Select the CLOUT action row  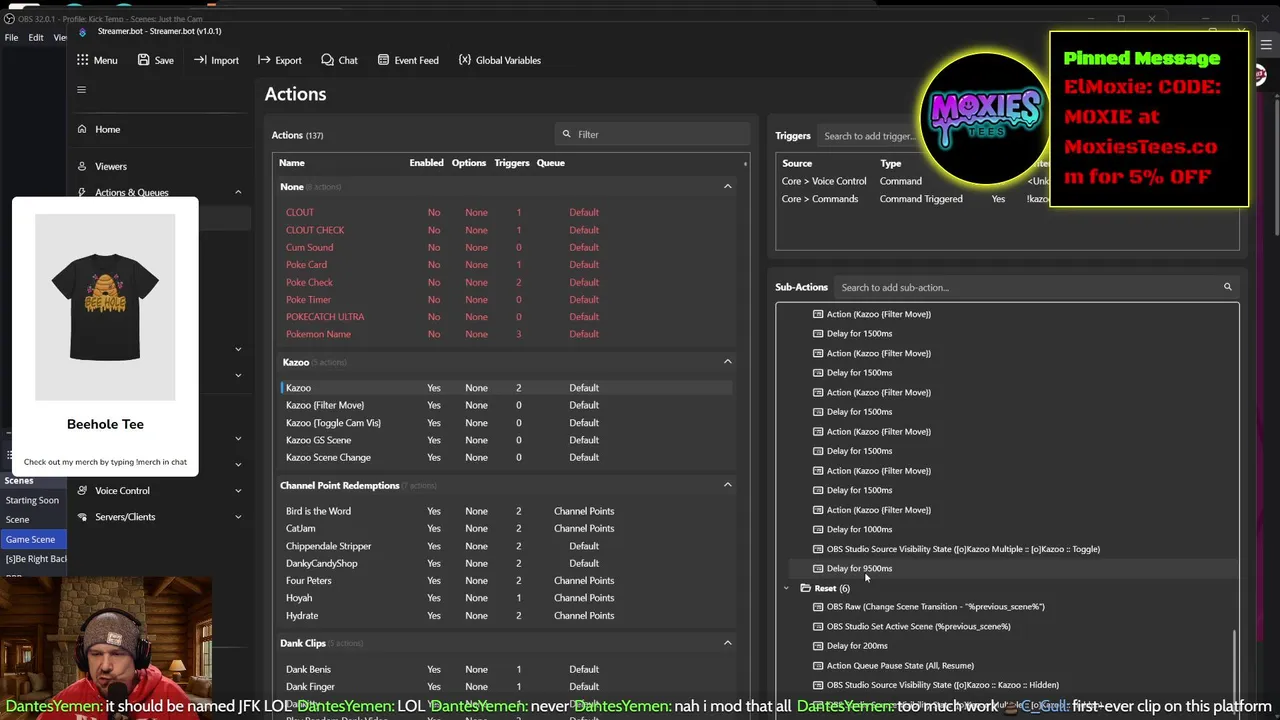pyautogui.click(x=505, y=212)
